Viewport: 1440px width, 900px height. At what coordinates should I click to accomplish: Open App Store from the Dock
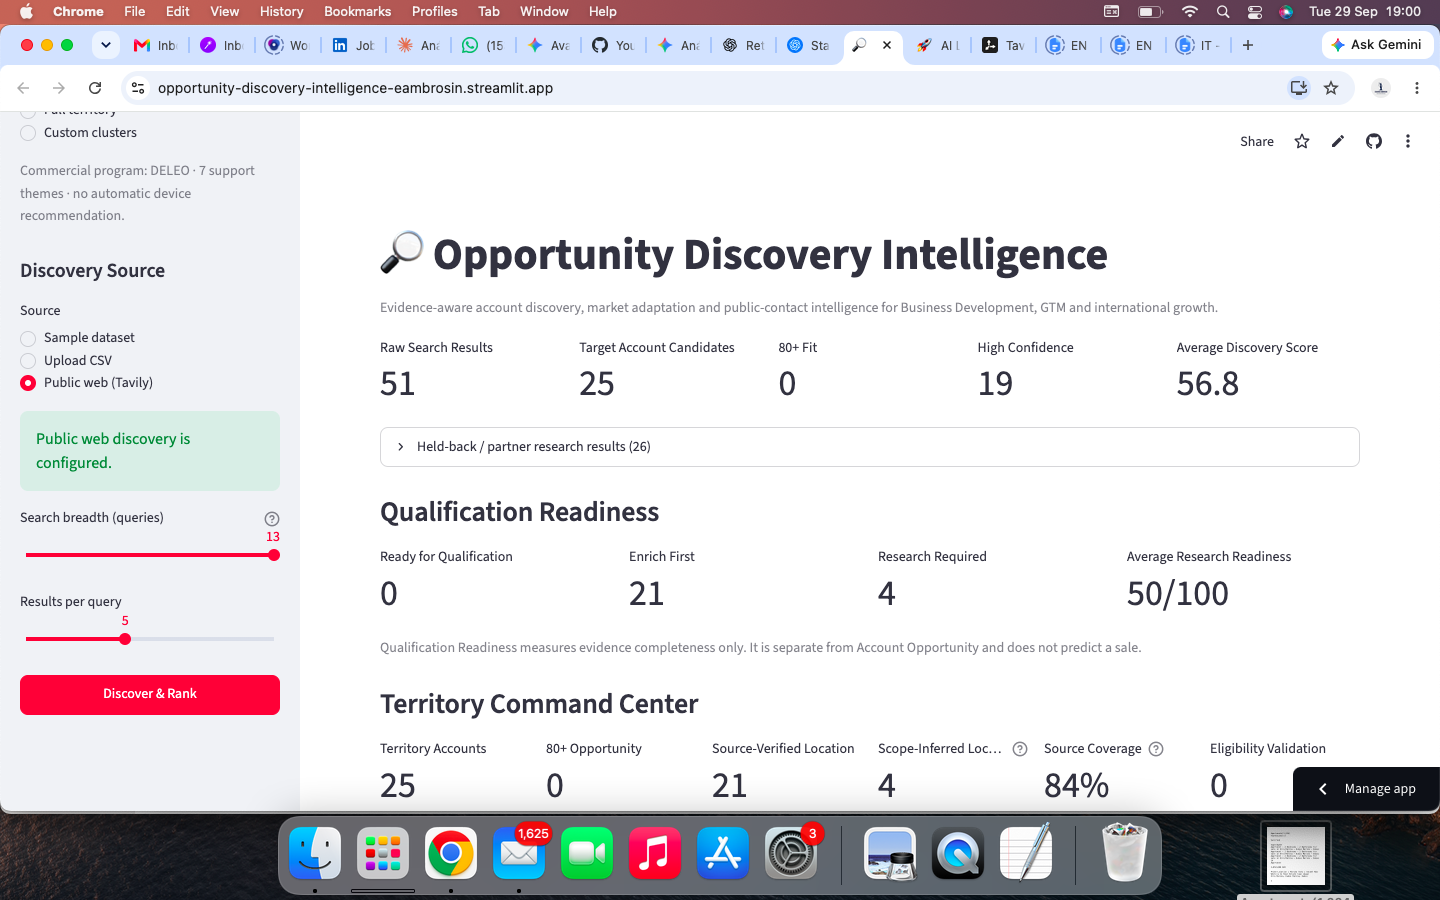tap(723, 853)
